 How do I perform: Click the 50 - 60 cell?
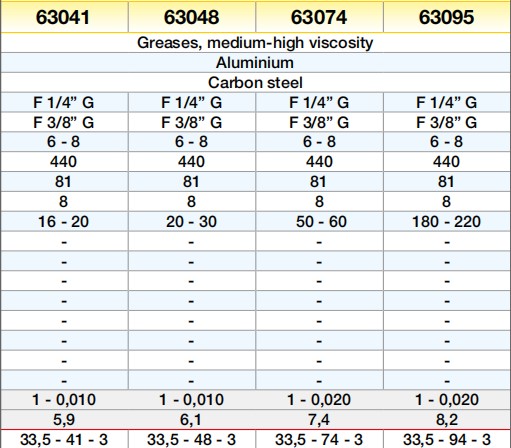click(319, 222)
